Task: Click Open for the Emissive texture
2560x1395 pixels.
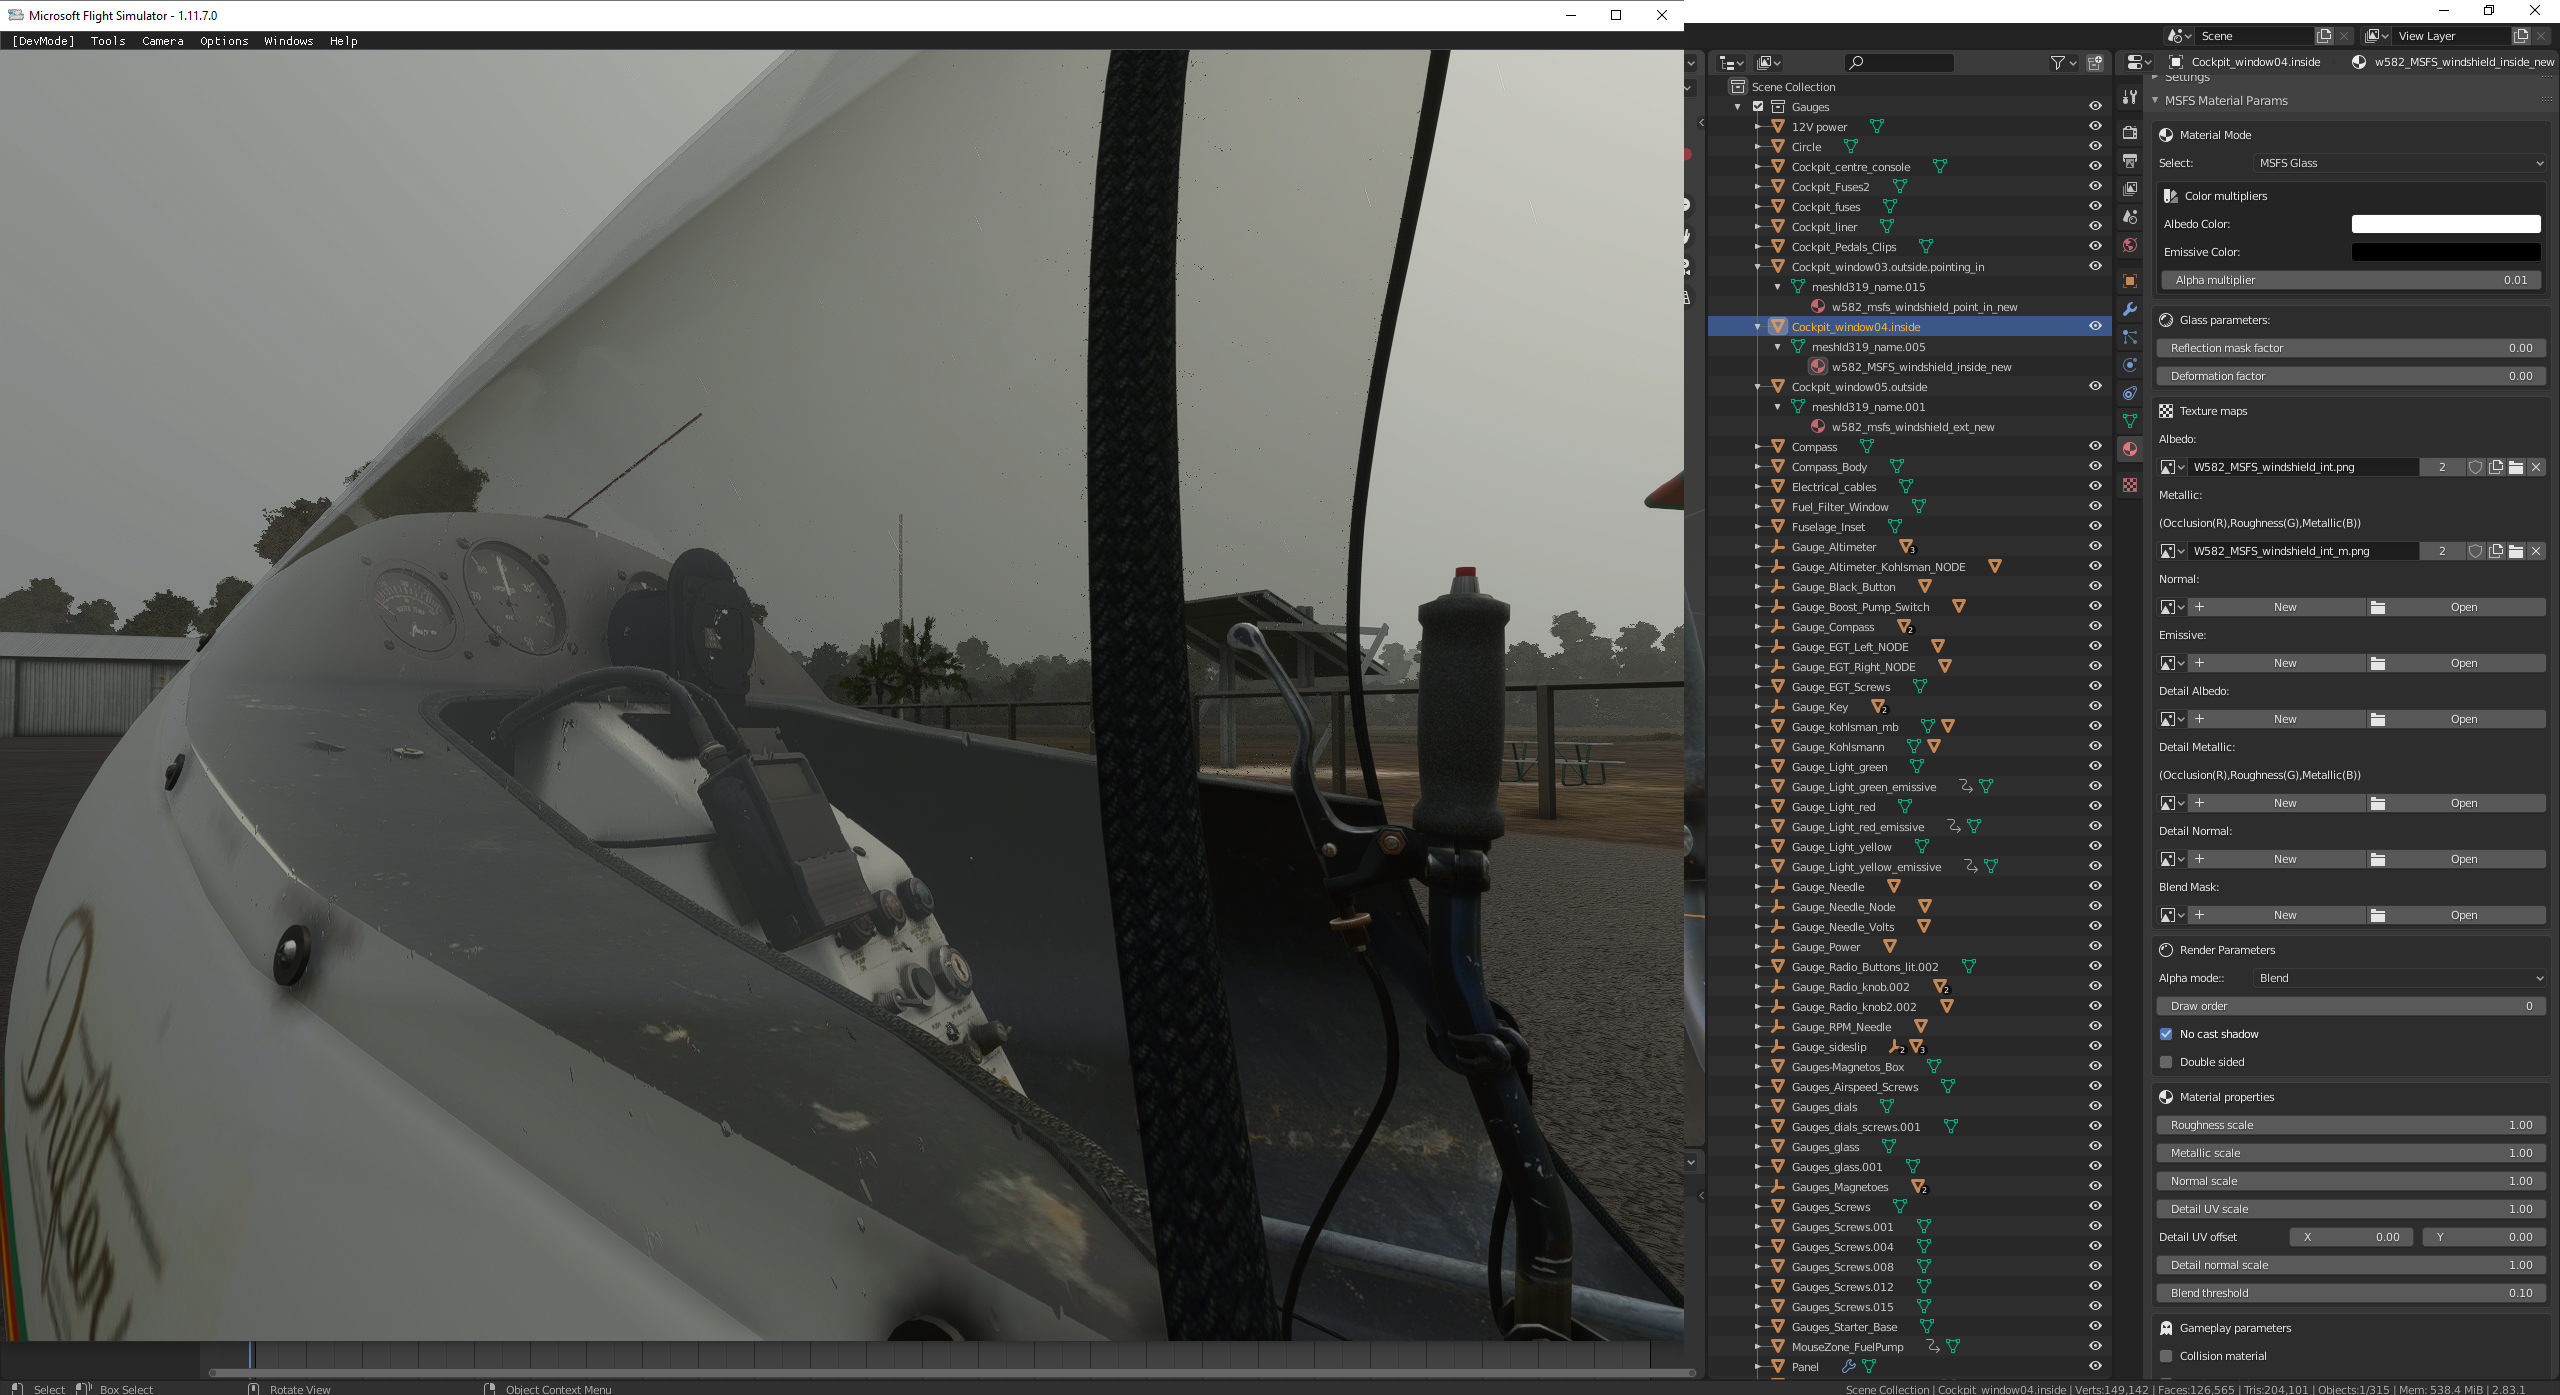Action: (x=2456, y=663)
